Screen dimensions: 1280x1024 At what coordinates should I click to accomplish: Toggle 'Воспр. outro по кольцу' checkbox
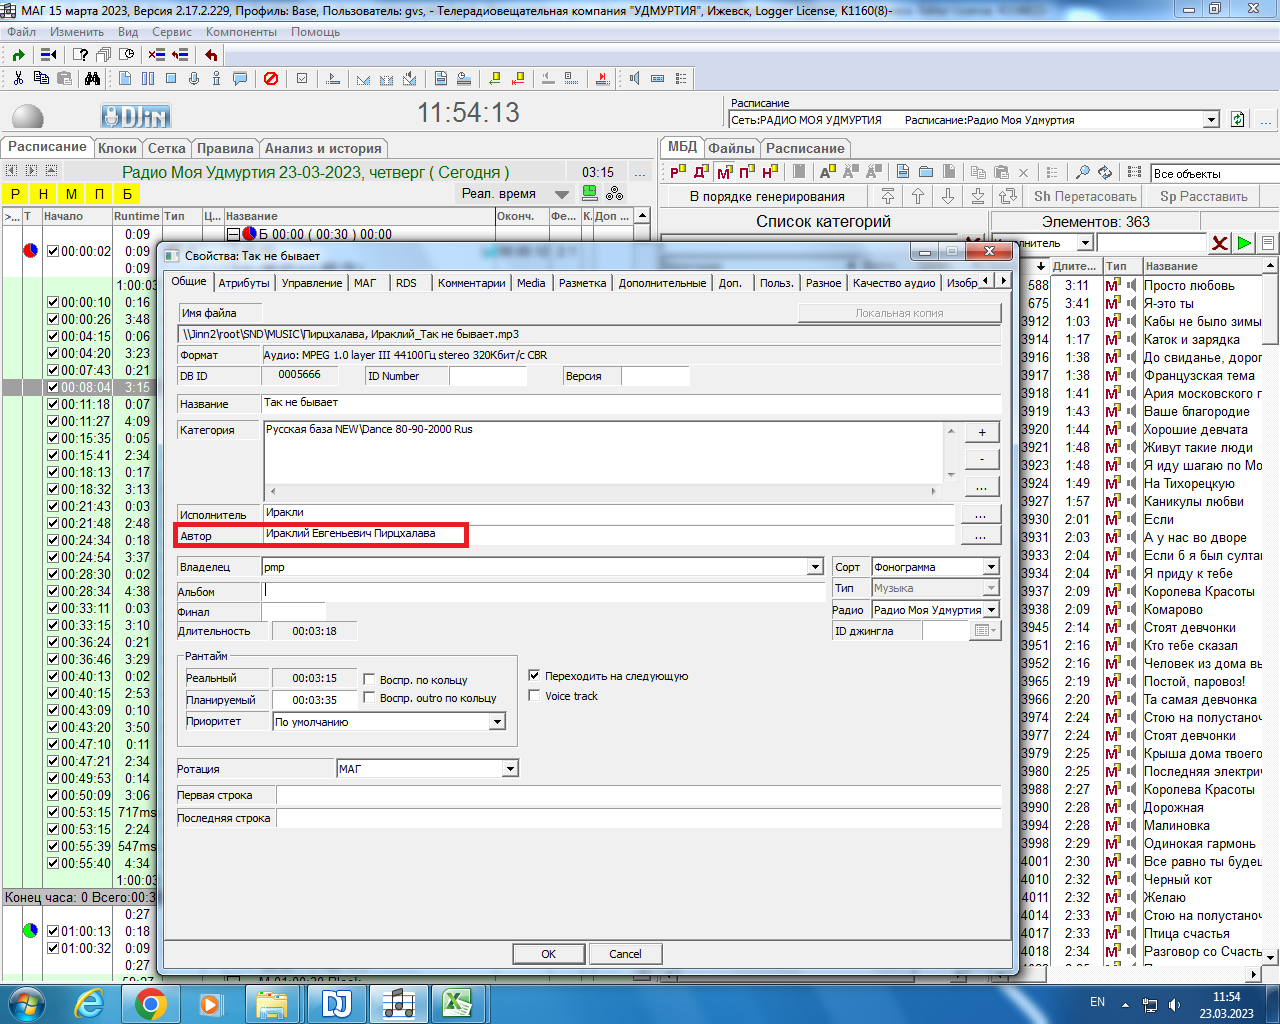coord(369,697)
